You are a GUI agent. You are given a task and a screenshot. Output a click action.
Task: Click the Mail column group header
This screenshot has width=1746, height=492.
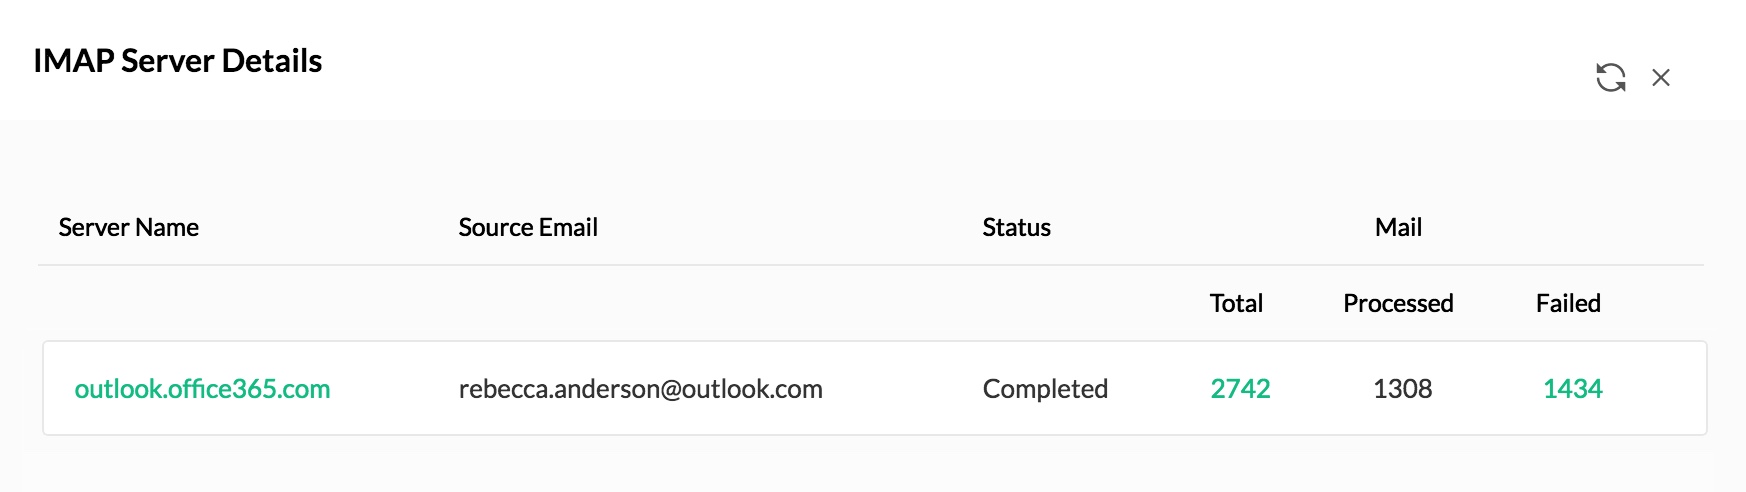(x=1398, y=228)
